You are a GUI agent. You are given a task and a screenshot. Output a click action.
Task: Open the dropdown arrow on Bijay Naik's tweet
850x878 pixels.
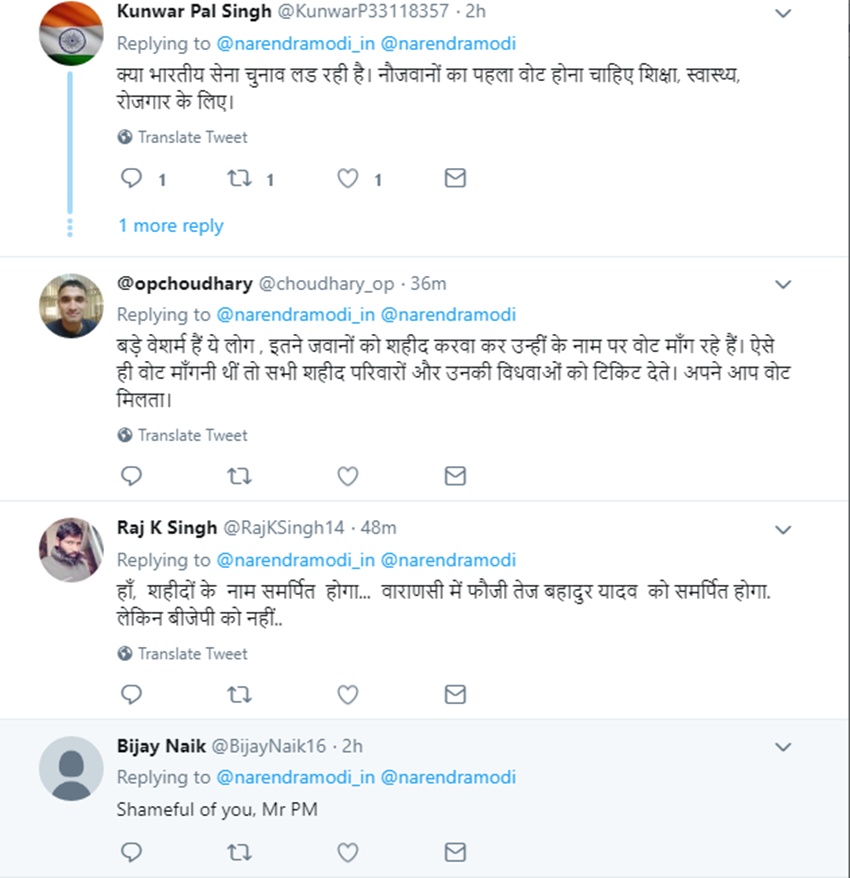click(x=783, y=747)
